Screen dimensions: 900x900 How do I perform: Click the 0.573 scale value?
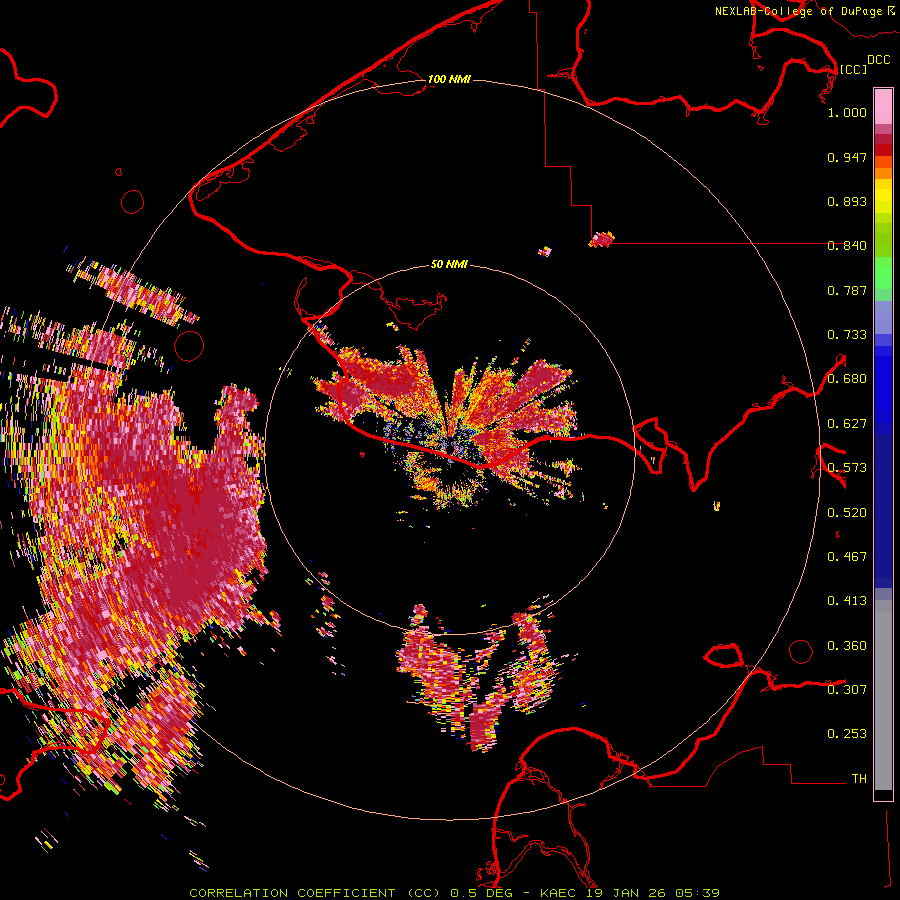[847, 468]
